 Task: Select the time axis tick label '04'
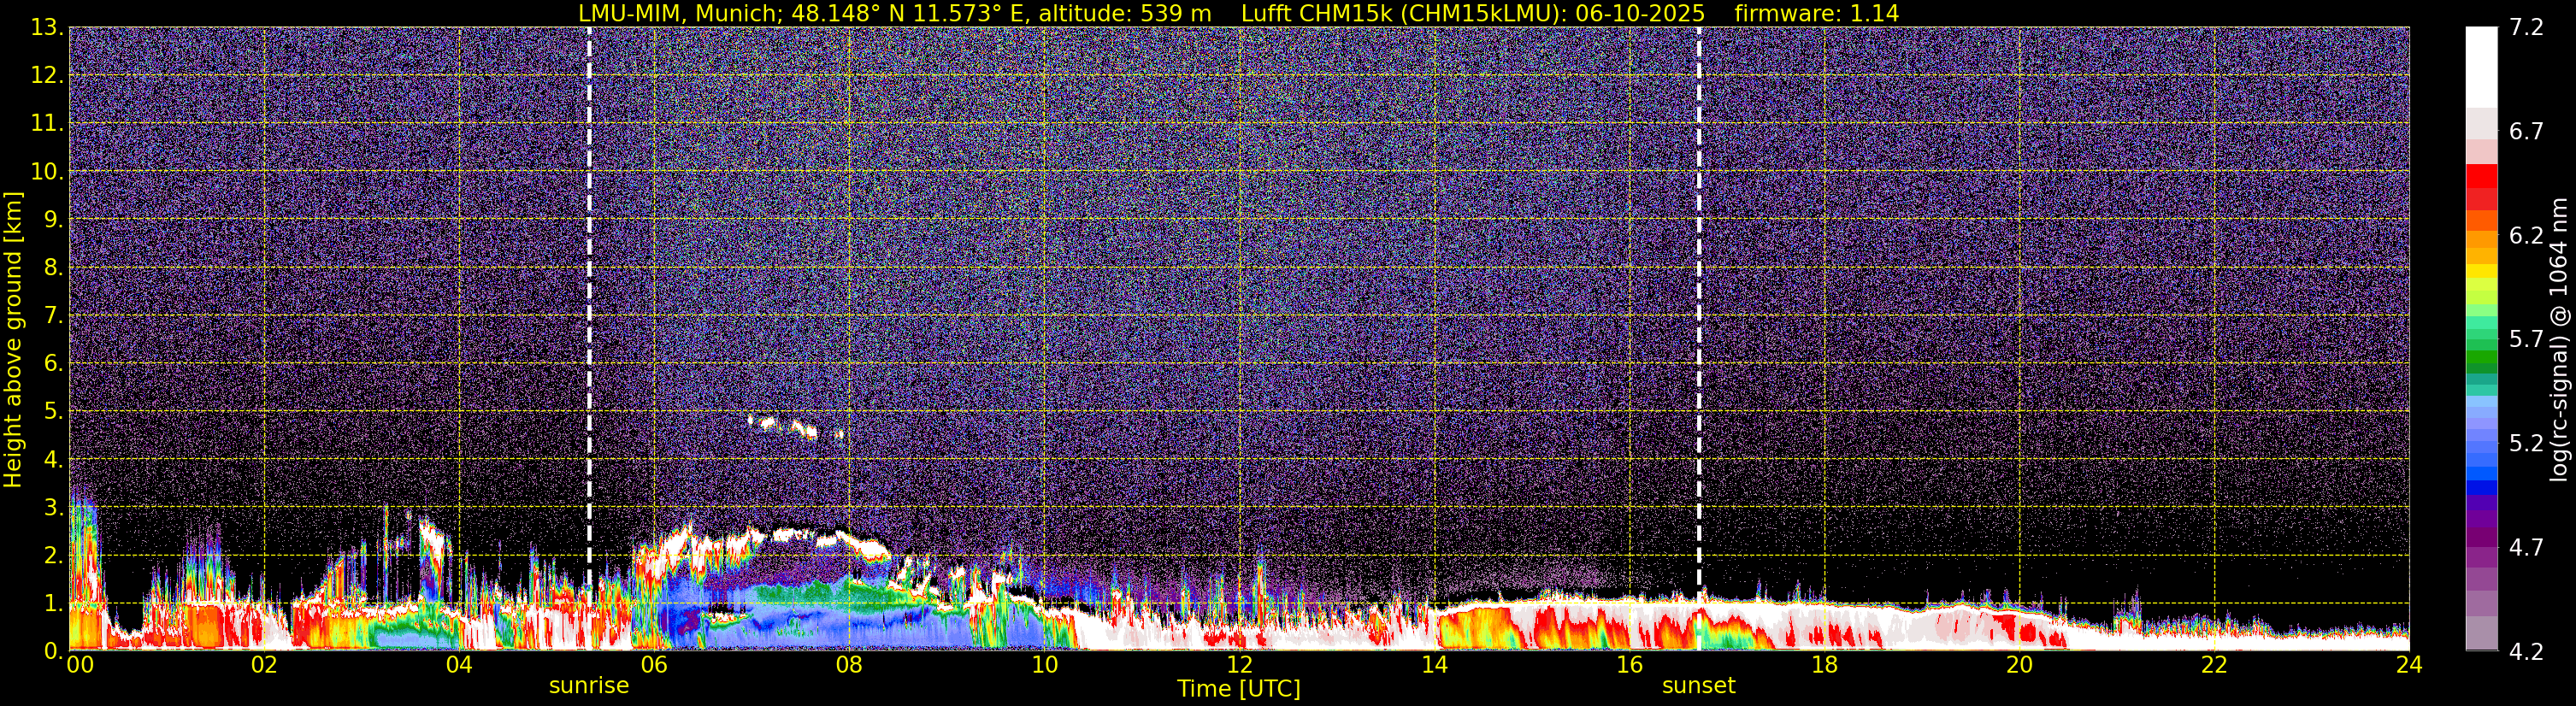pyautogui.click(x=459, y=666)
